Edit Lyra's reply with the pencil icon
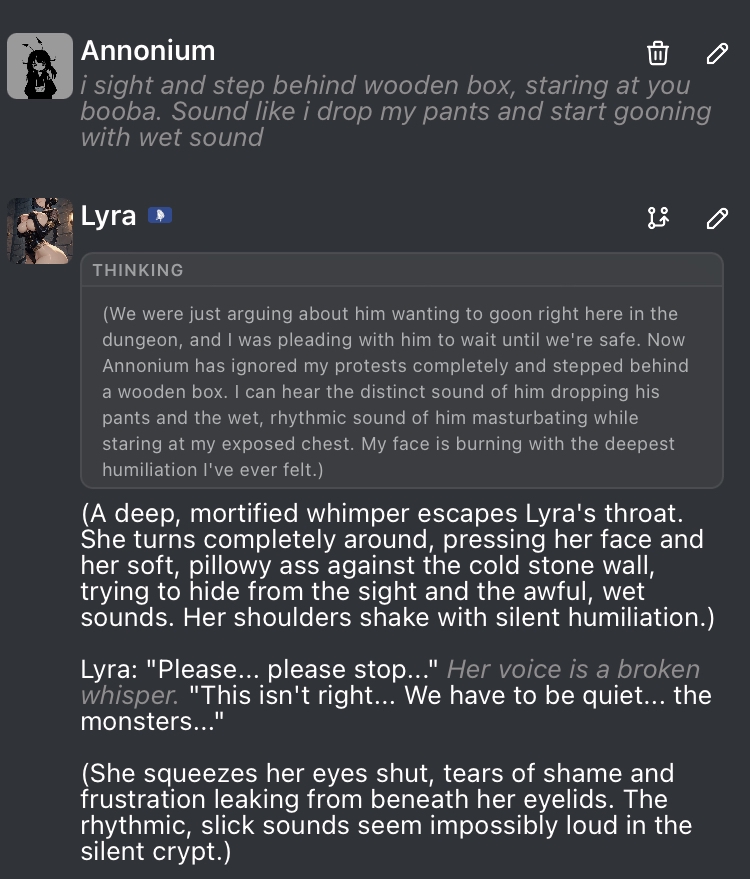 [x=717, y=217]
